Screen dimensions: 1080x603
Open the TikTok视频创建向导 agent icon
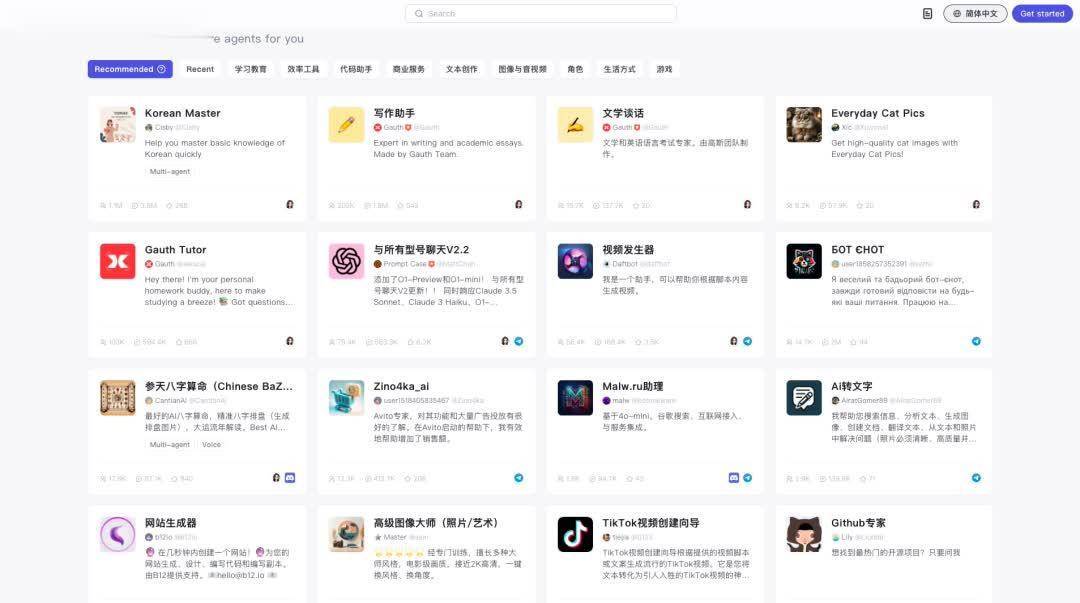point(575,534)
